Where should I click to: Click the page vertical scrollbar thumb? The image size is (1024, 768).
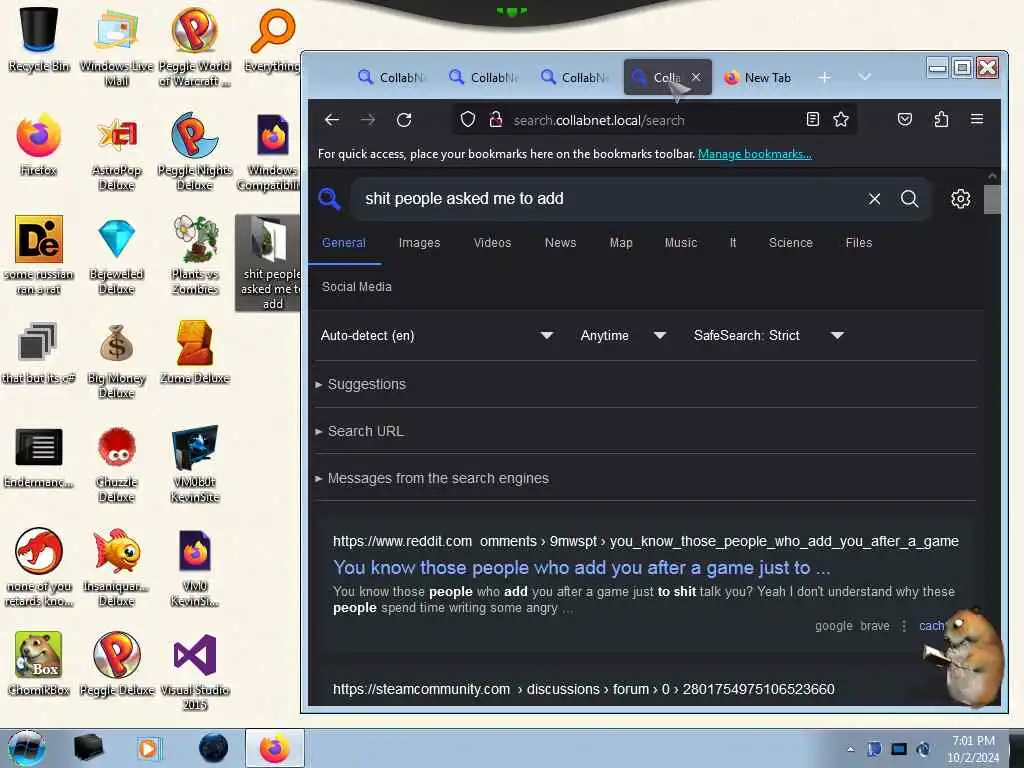point(992,199)
